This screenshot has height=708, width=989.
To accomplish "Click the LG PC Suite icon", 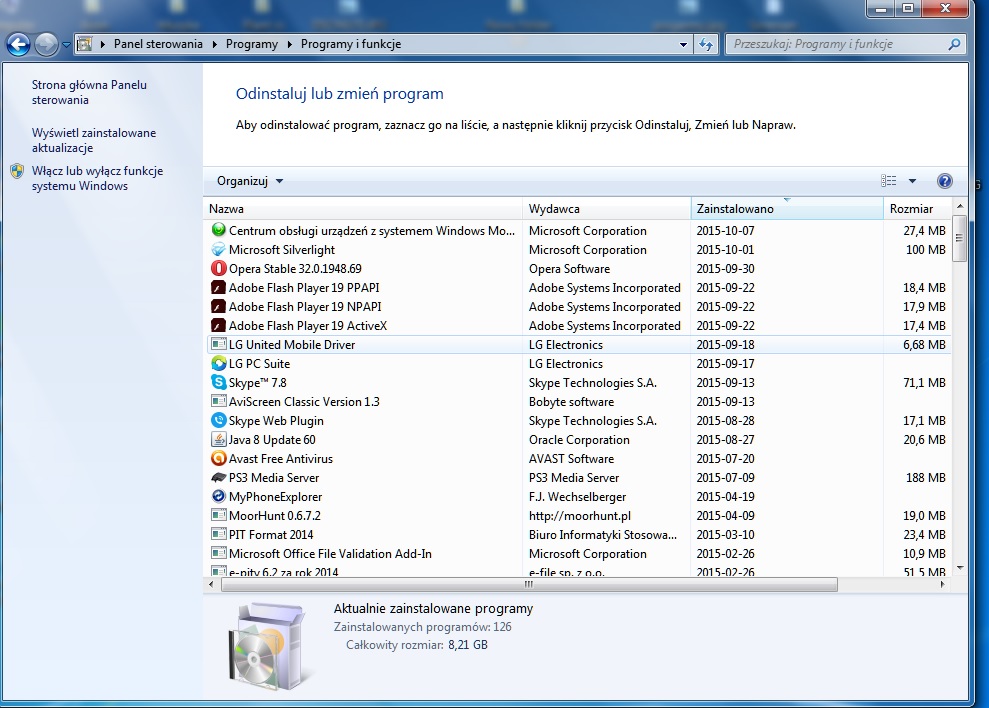I will (x=218, y=363).
